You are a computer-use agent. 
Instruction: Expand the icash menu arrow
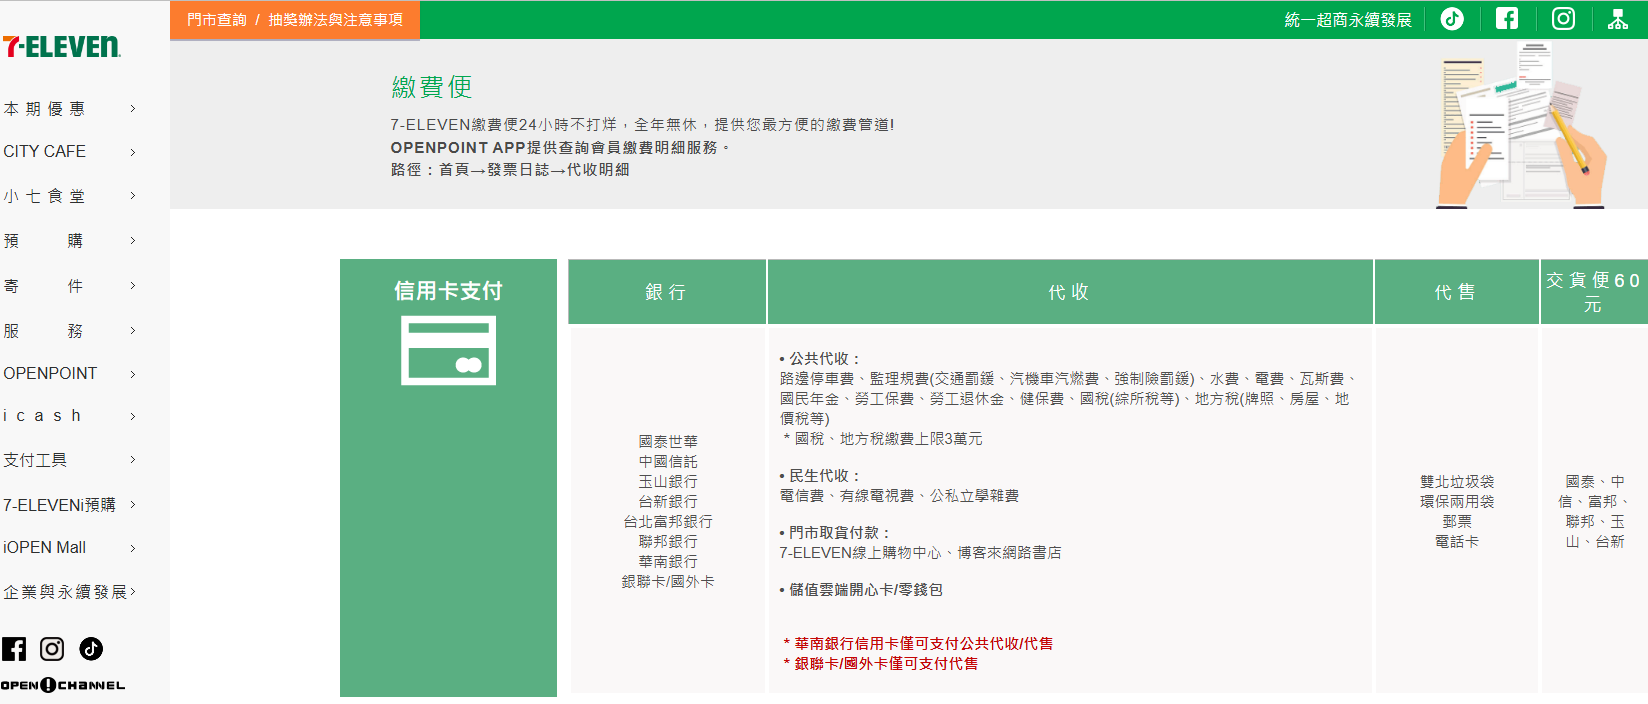point(133,416)
